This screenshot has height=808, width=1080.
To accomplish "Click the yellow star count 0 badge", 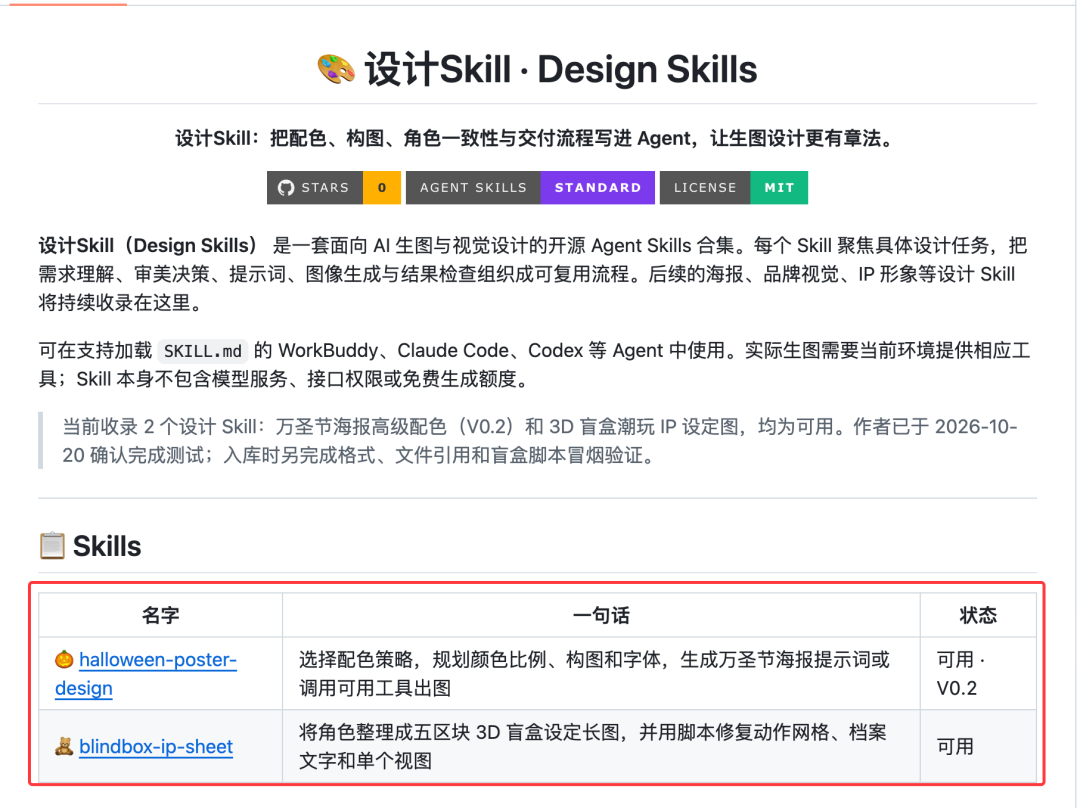I will 382,187.
